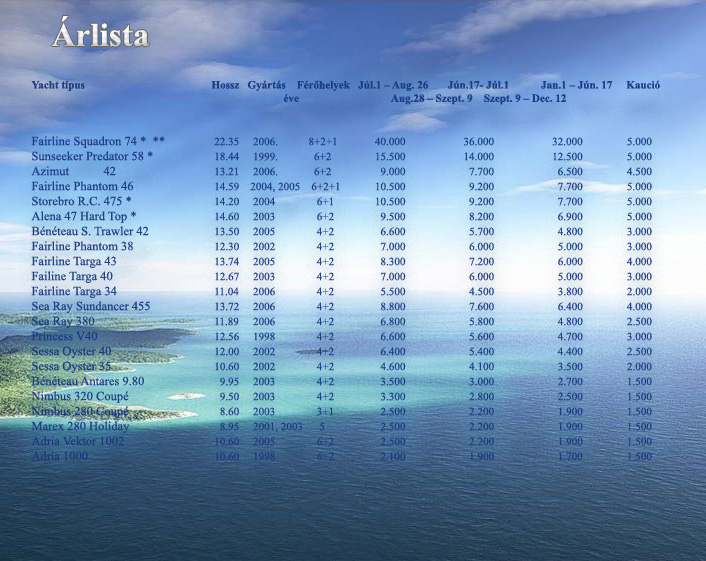
Task: Click the Yacht típus column header
Action: [x=58, y=85]
